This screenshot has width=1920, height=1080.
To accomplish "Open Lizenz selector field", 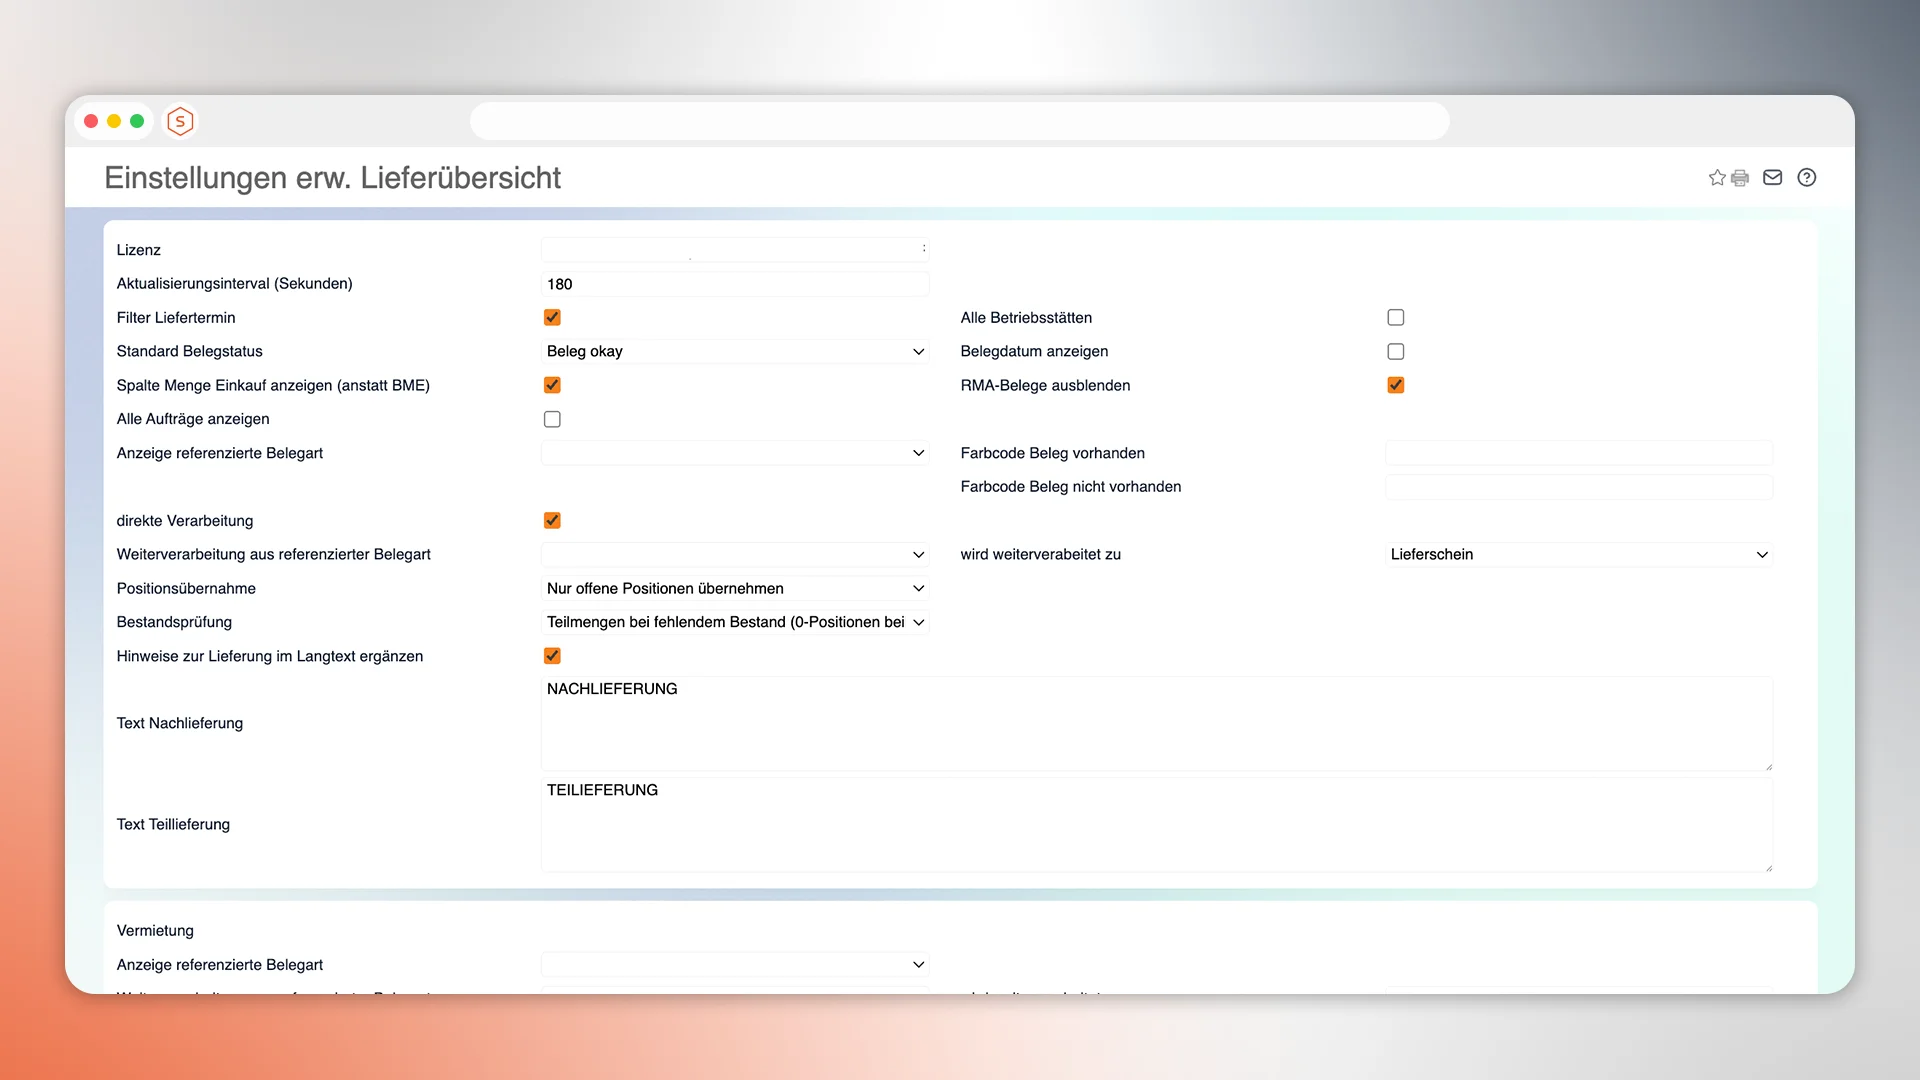I will point(735,249).
